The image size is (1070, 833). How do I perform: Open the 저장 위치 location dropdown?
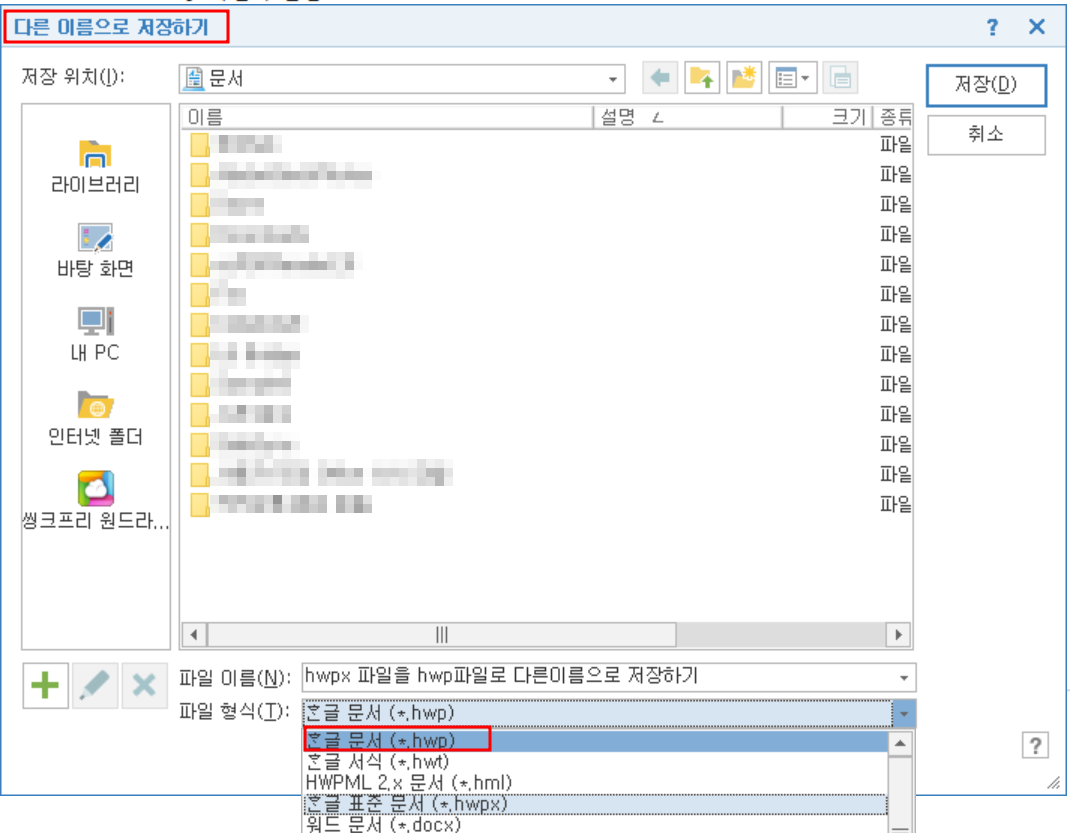[x=611, y=77]
